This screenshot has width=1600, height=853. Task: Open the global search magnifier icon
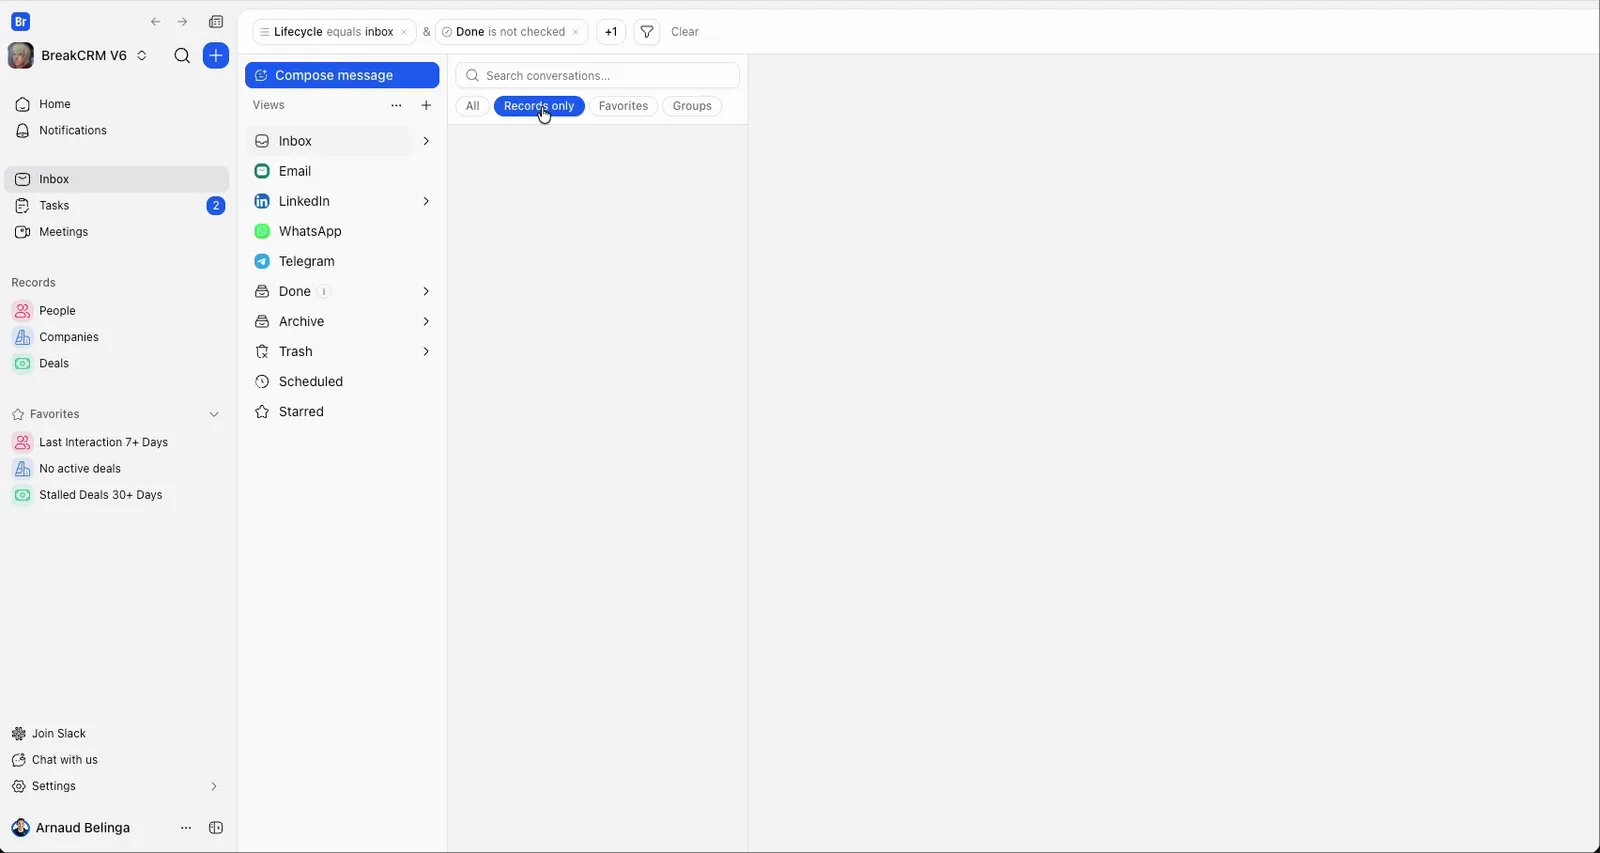pyautogui.click(x=182, y=56)
